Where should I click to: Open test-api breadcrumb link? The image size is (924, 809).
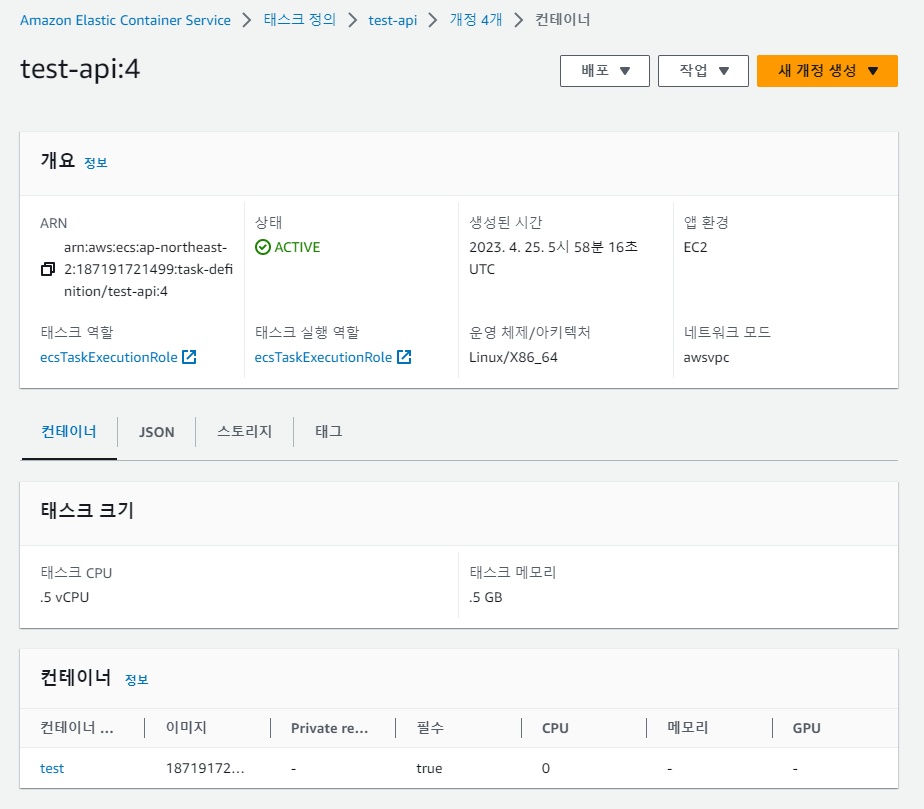pos(392,20)
